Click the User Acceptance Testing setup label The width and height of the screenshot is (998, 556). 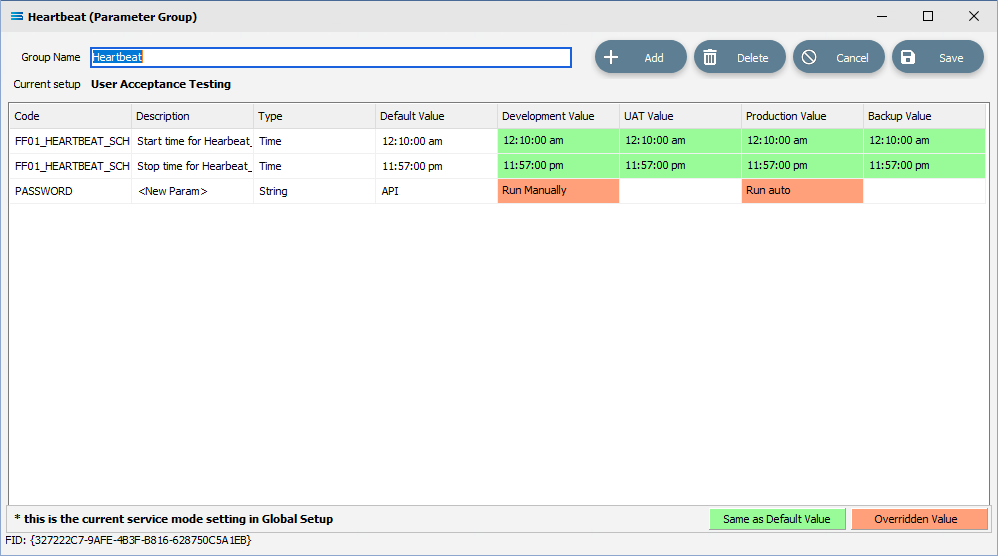point(161,84)
